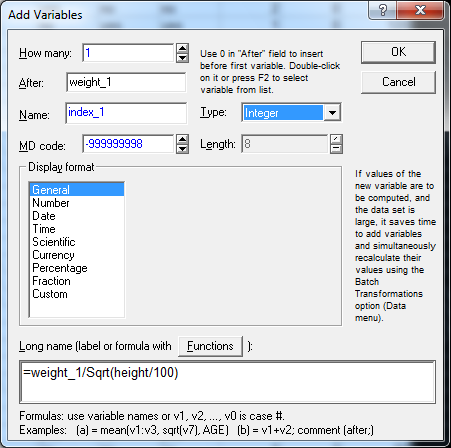Increase MD code with up arrow
Image resolution: width=451 pixels, height=448 pixels.
(182, 139)
